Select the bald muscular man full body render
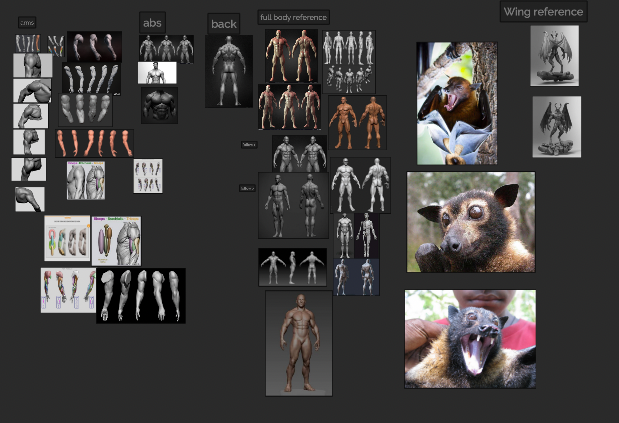Screen dimensions: 619x423 coord(299,343)
